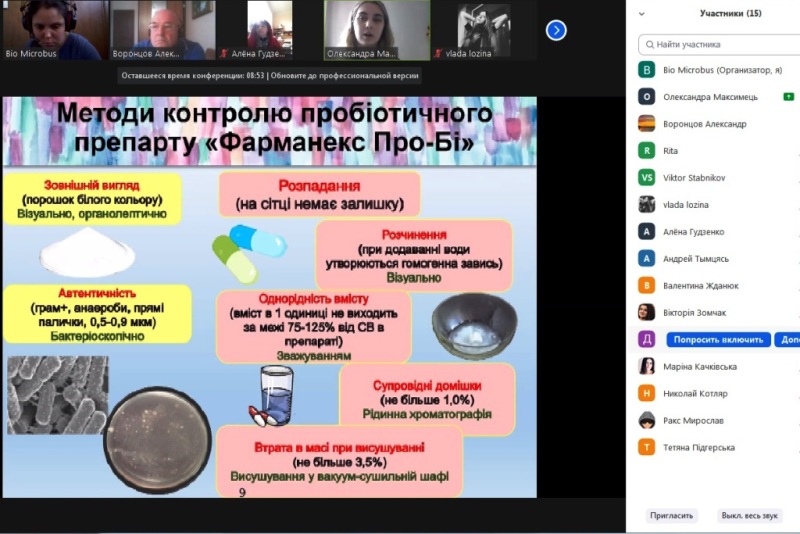The image size is (800, 534).
Task: Select Алёна Гудзе... video thumbnail
Action: pyautogui.click(x=269, y=30)
